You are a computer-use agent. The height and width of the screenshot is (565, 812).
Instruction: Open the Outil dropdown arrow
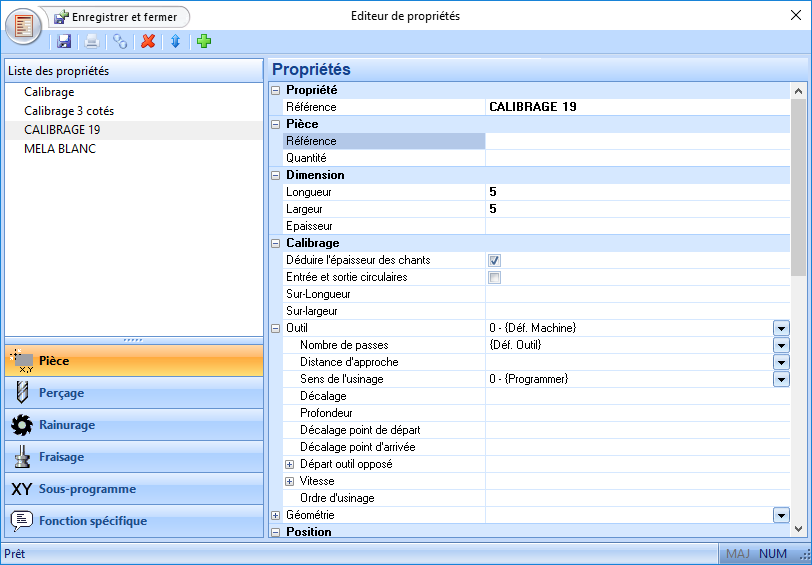click(x=781, y=328)
